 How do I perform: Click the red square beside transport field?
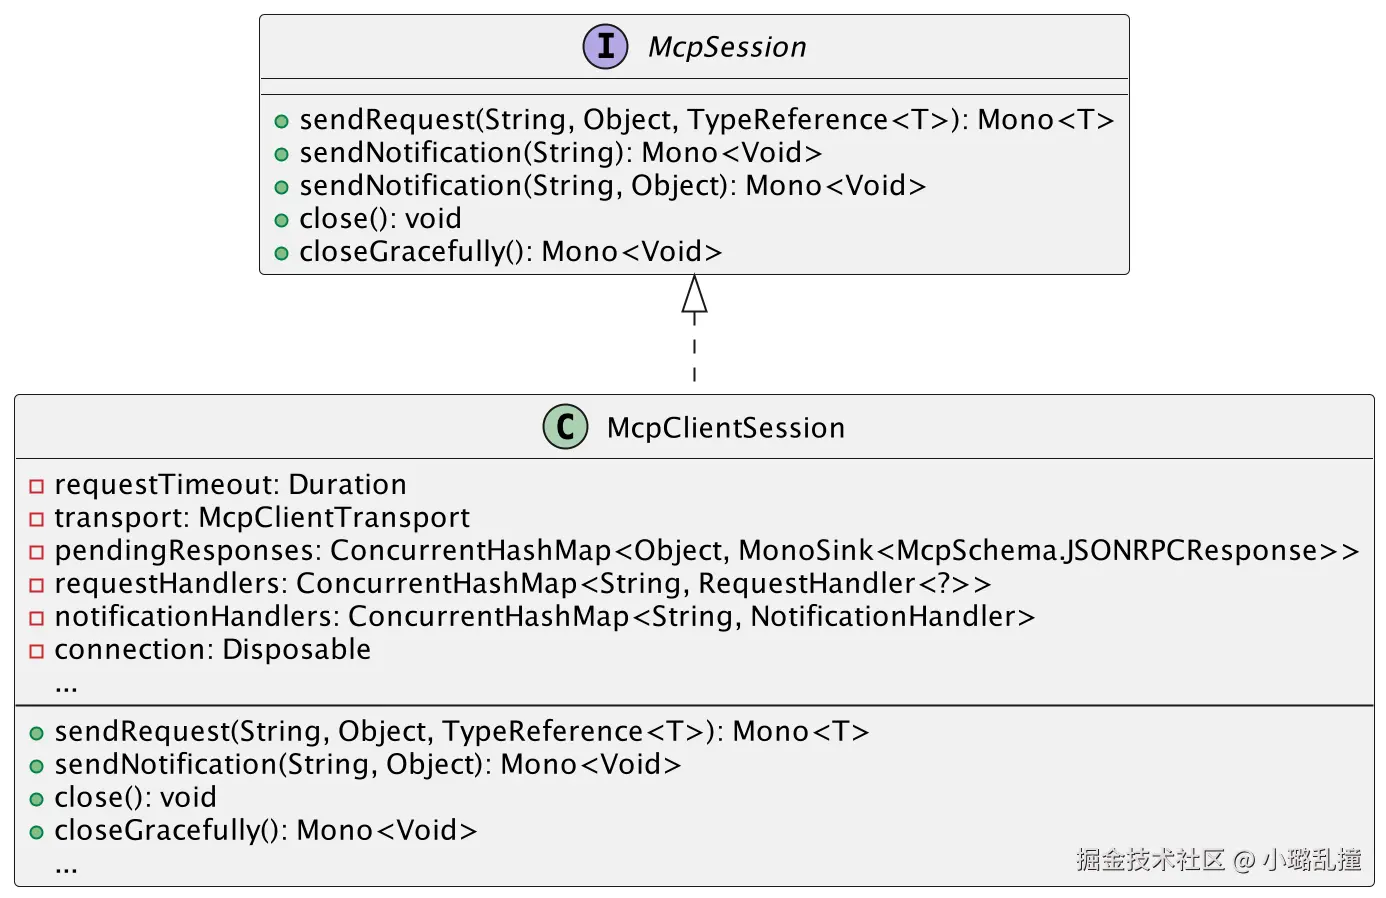pos(37,519)
